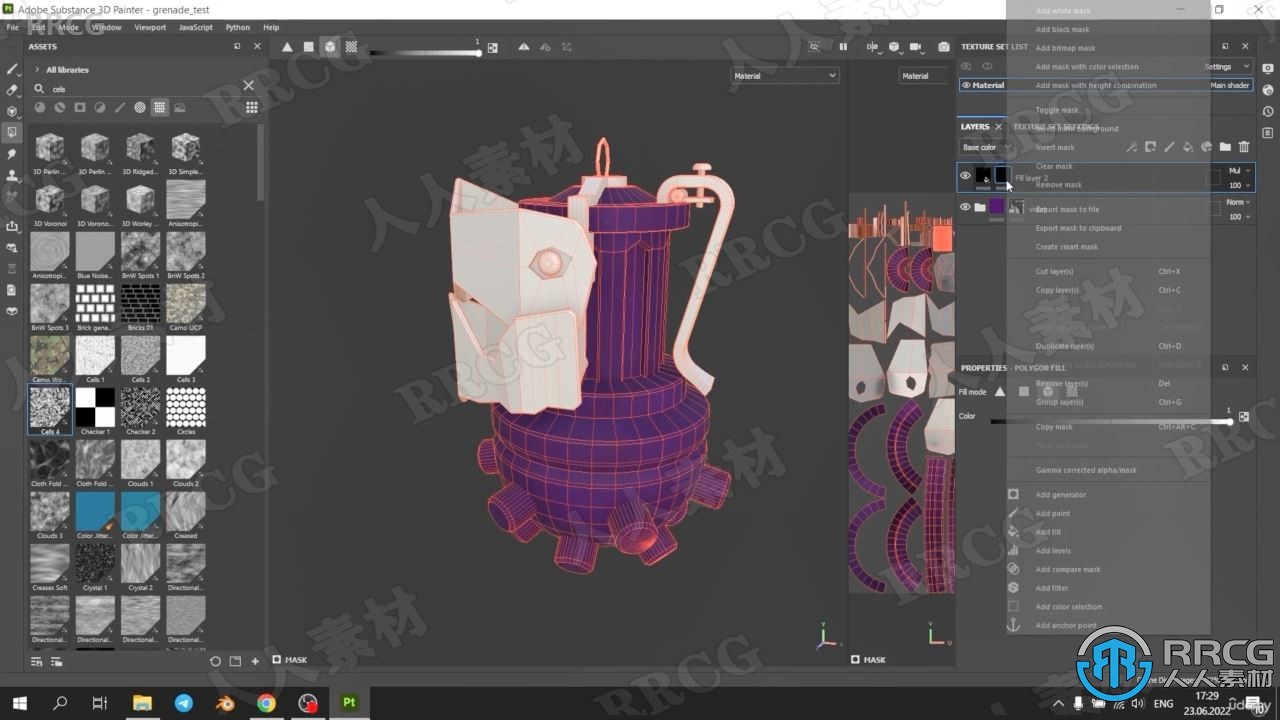Select the Polygon Fill tool

point(12,132)
